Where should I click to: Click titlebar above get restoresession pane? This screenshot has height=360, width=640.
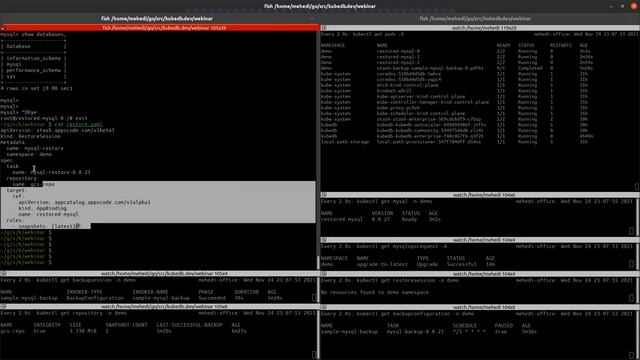pyautogui.click(x=480, y=274)
